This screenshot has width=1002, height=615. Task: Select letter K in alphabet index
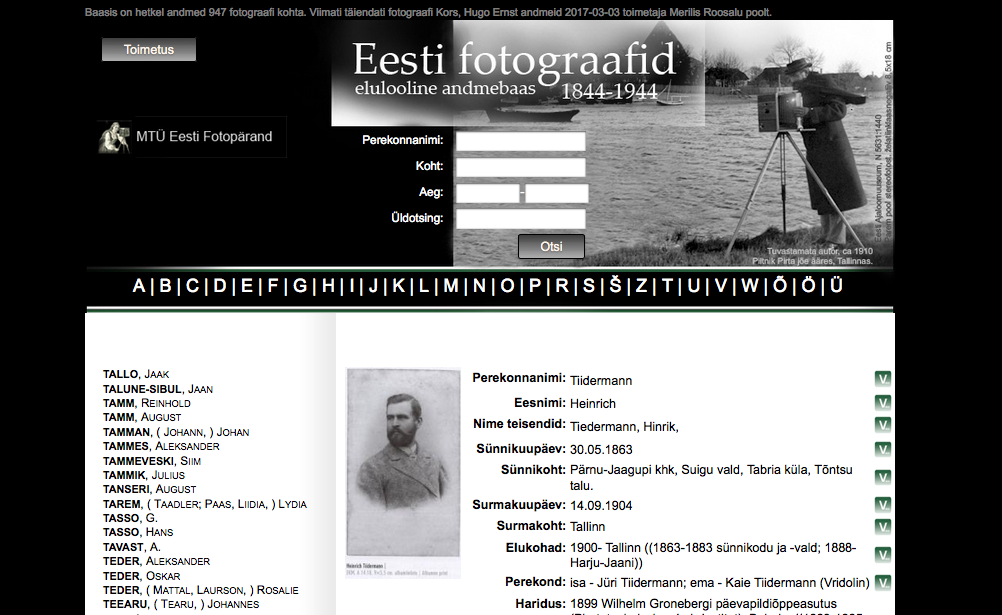(x=399, y=286)
